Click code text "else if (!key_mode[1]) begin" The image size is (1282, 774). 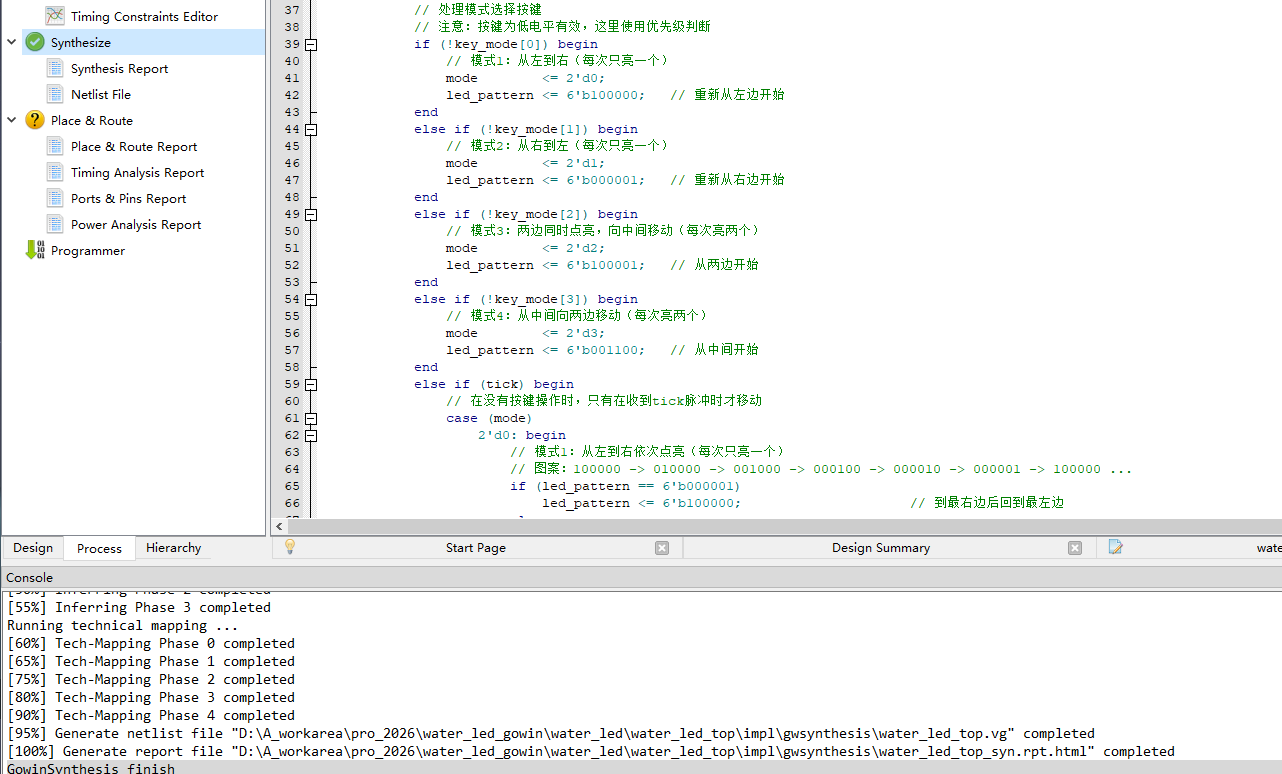[x=526, y=129]
